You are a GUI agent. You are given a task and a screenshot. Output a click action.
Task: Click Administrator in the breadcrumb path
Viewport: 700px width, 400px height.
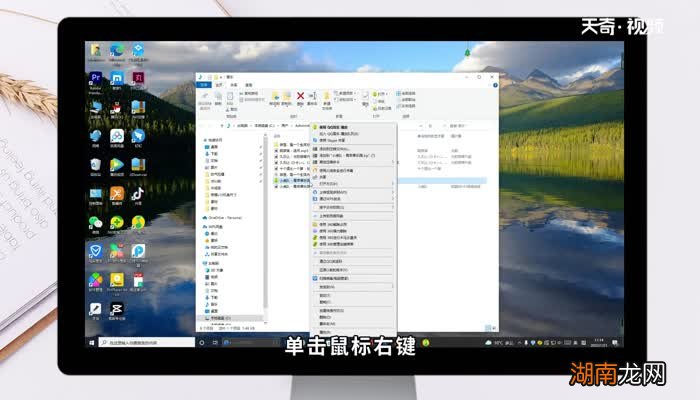302,126
